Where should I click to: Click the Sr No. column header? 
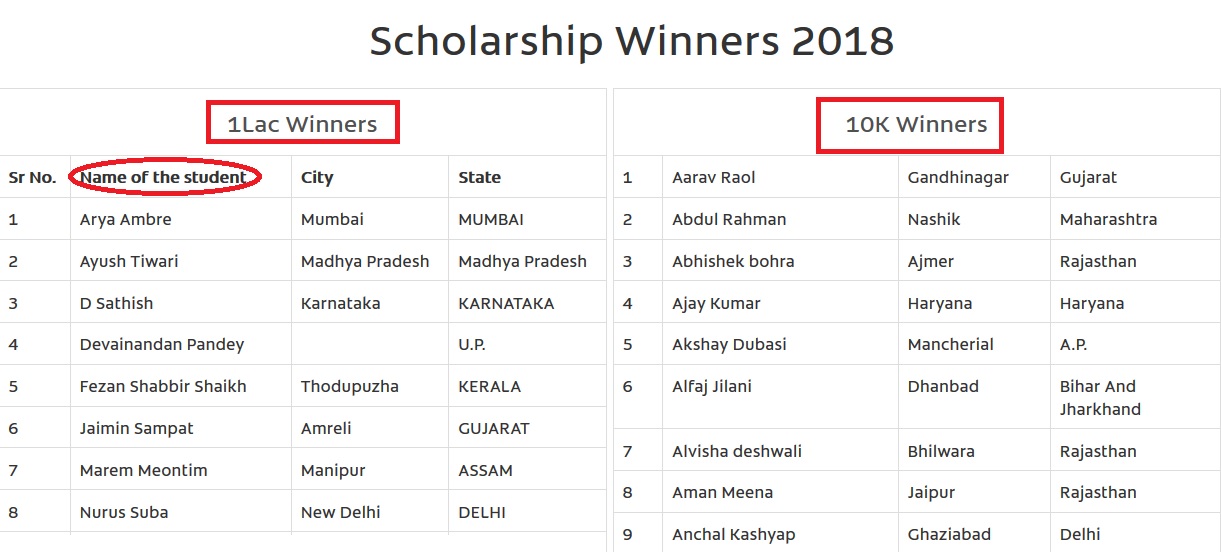[32, 178]
